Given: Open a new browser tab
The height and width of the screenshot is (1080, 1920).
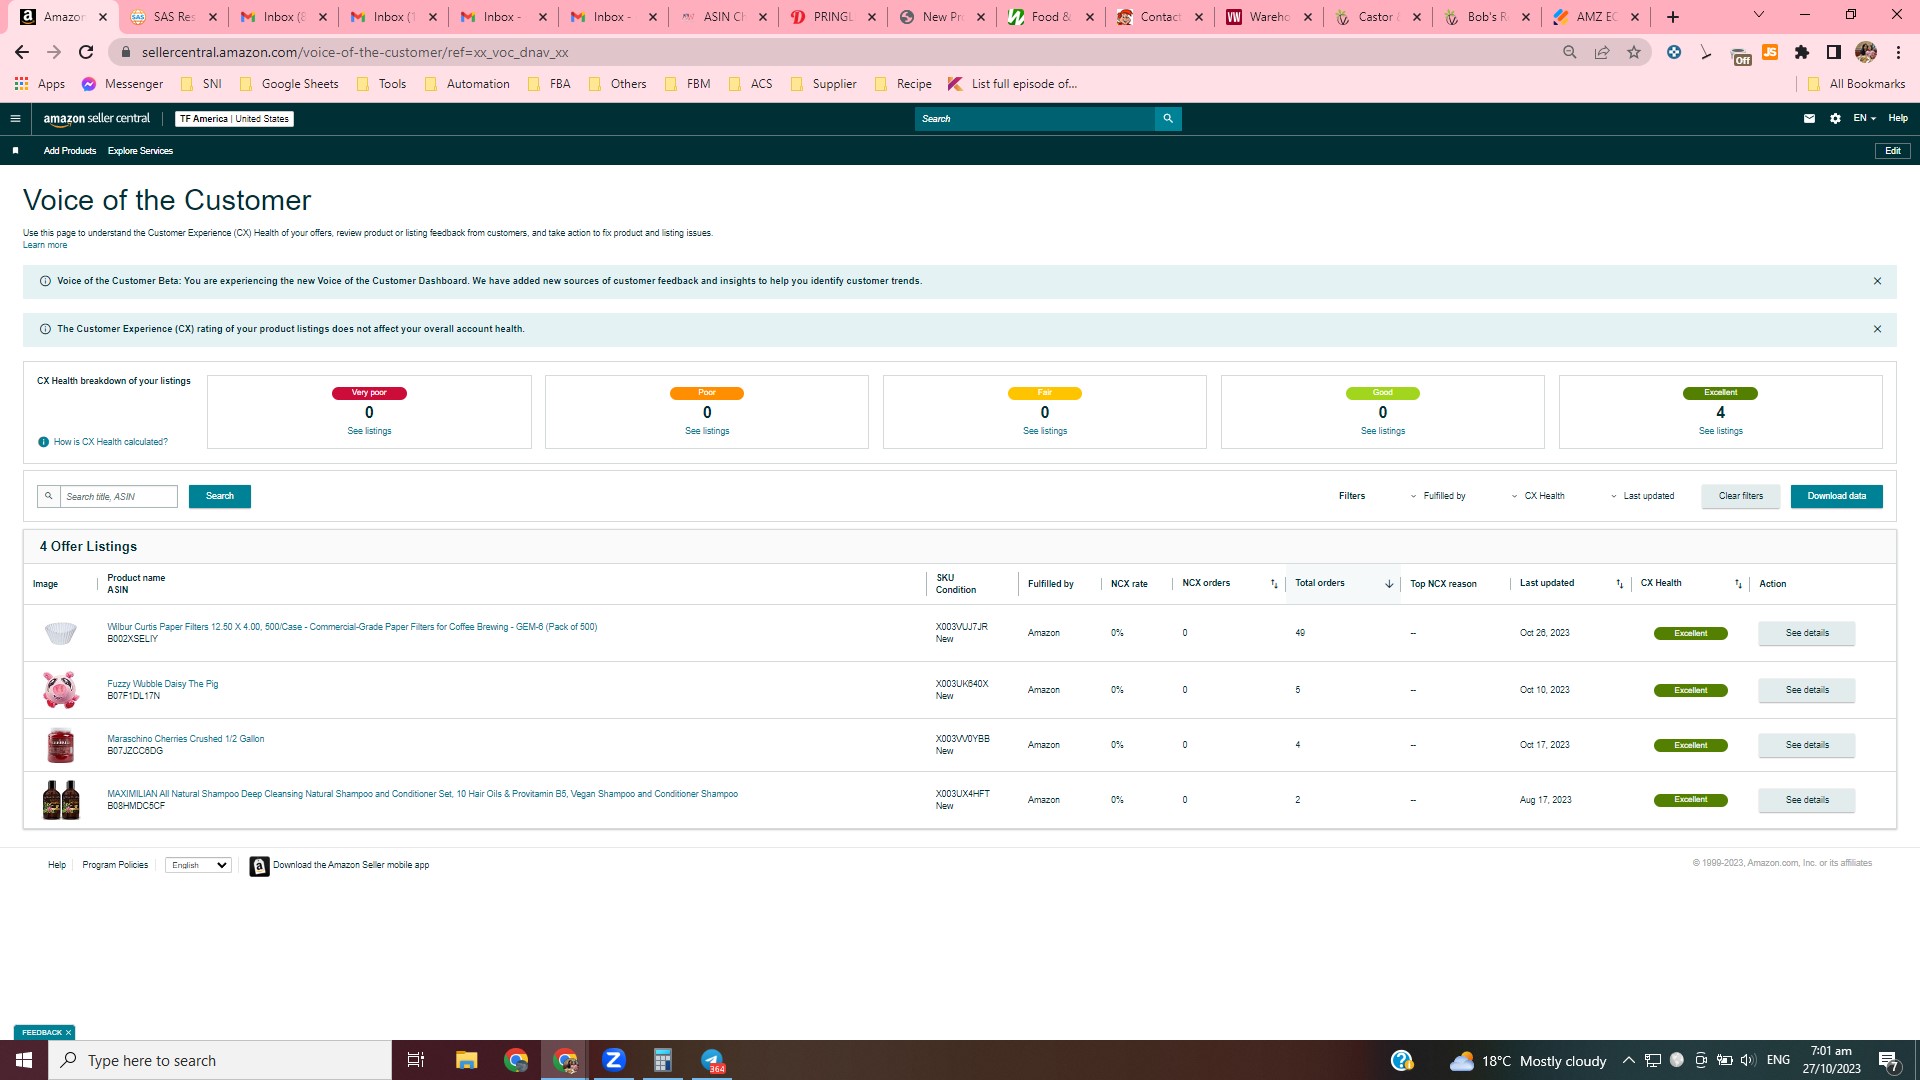Looking at the screenshot, I should (1673, 17).
